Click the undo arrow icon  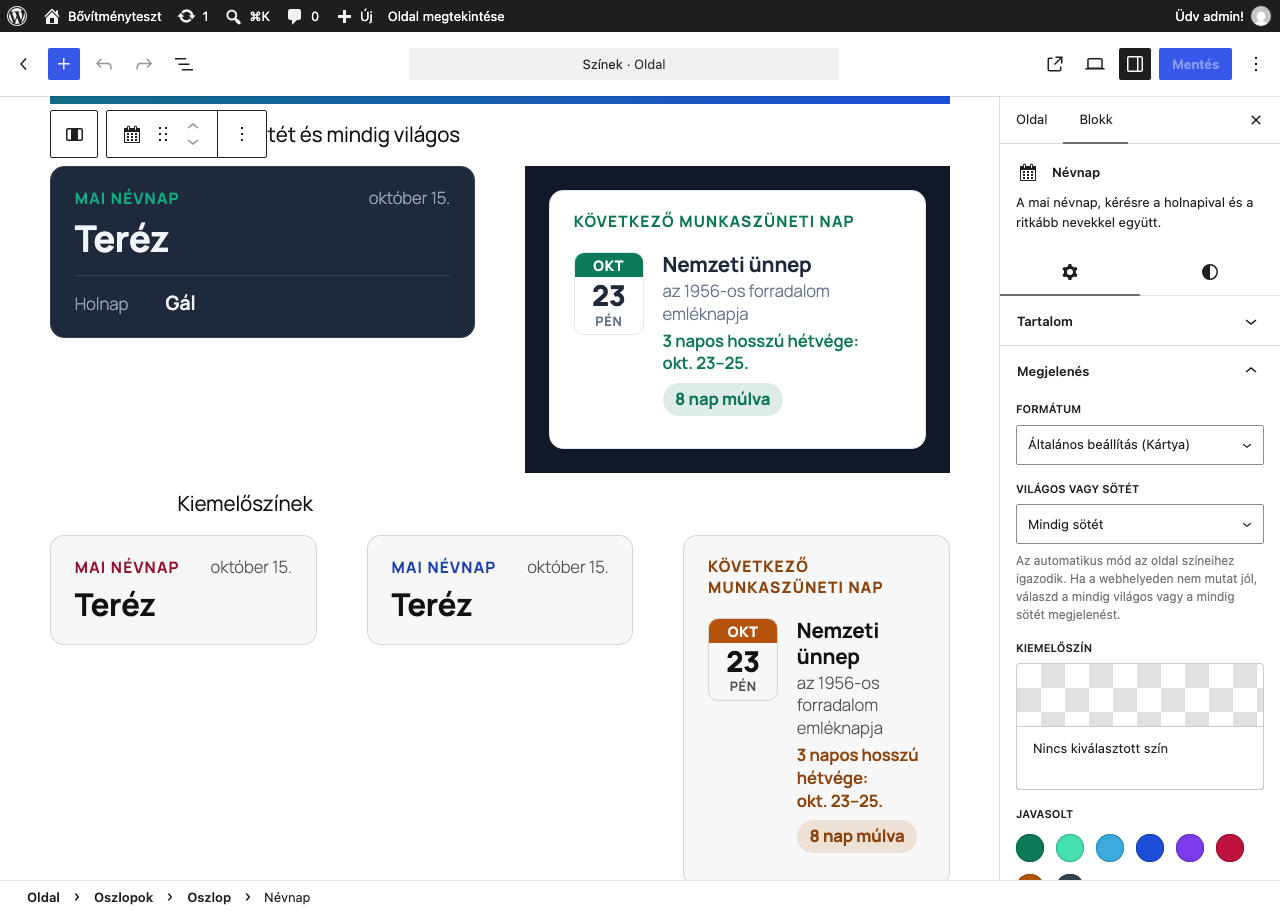point(104,64)
